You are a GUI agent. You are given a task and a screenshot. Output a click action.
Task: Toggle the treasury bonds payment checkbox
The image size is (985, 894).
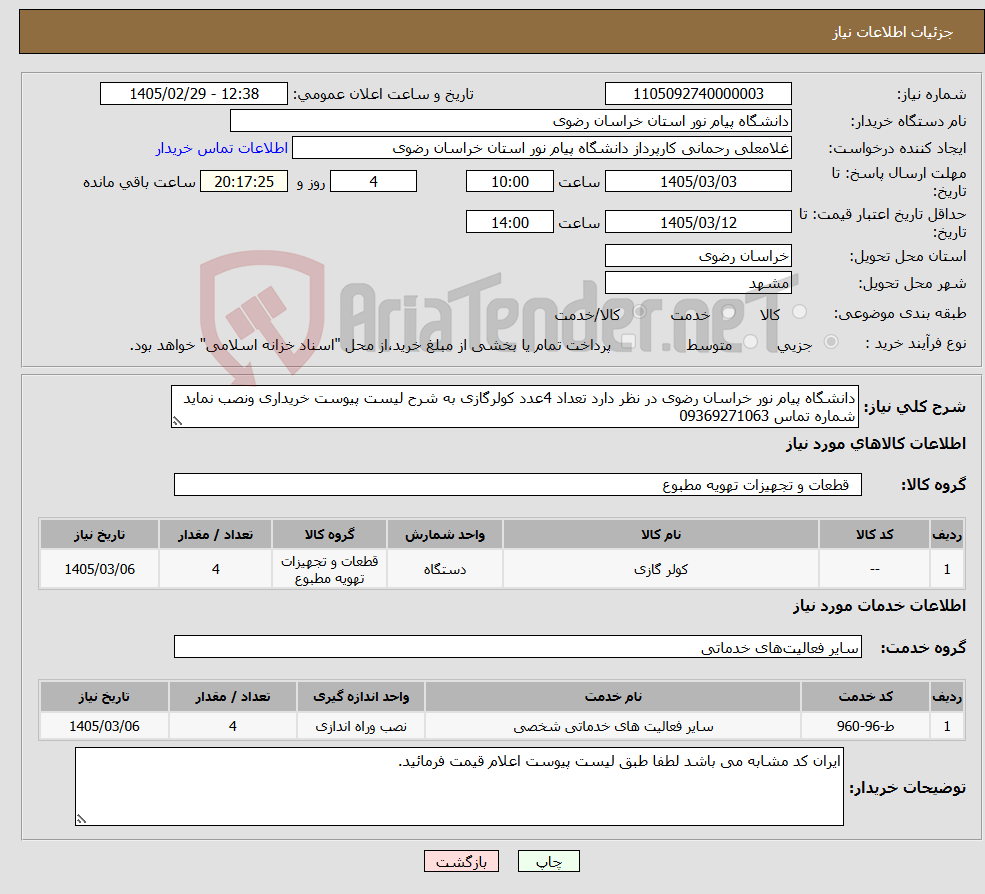pos(628,342)
